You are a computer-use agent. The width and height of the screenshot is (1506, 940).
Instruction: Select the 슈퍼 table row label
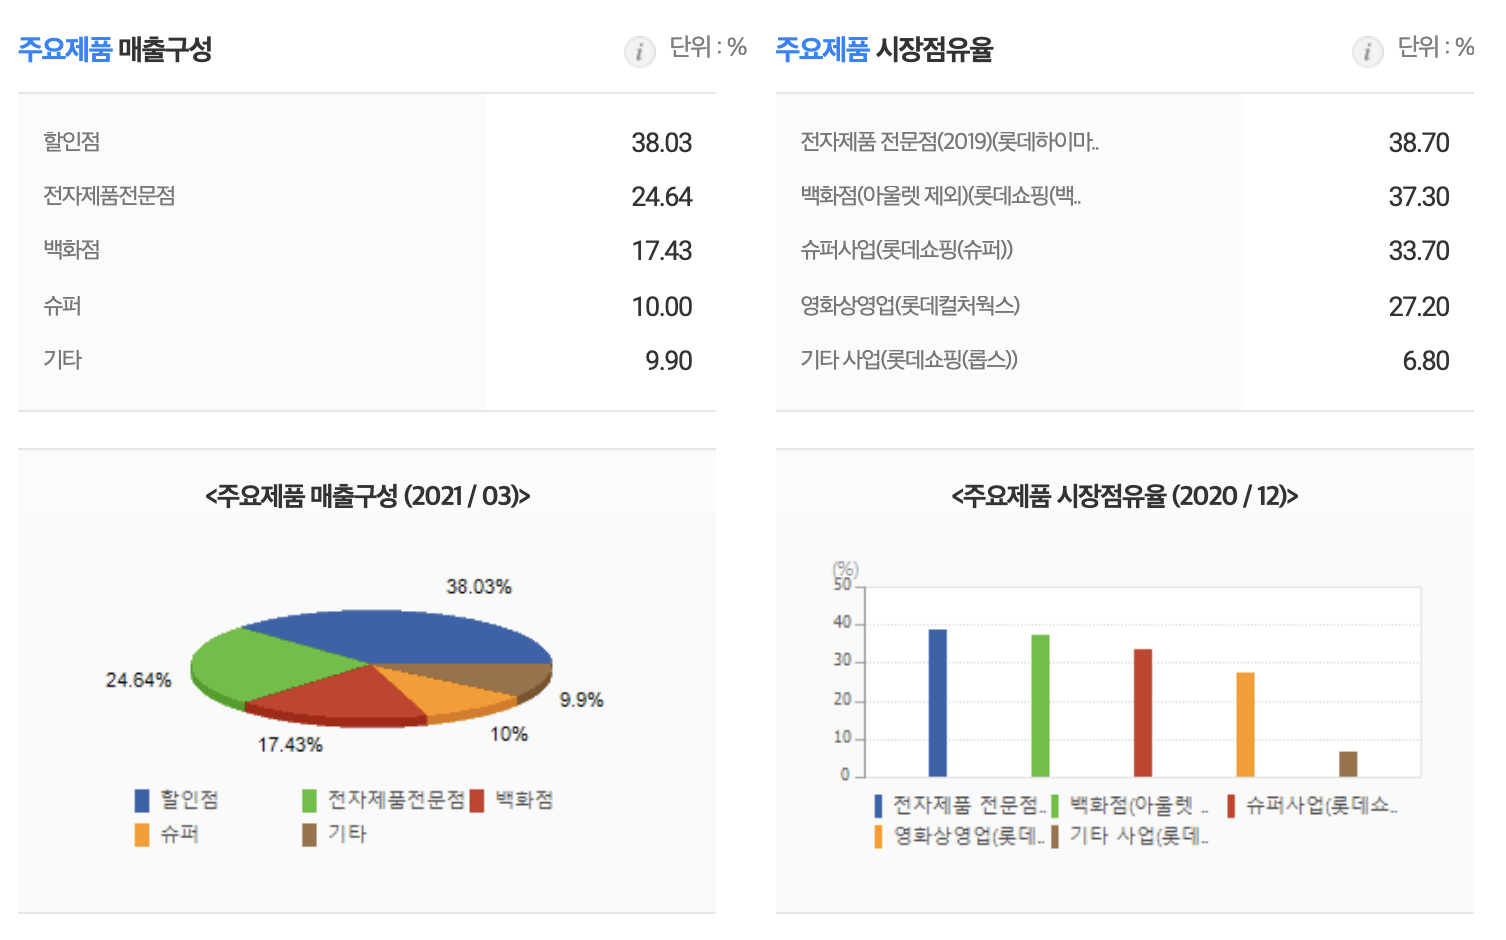(x=62, y=305)
